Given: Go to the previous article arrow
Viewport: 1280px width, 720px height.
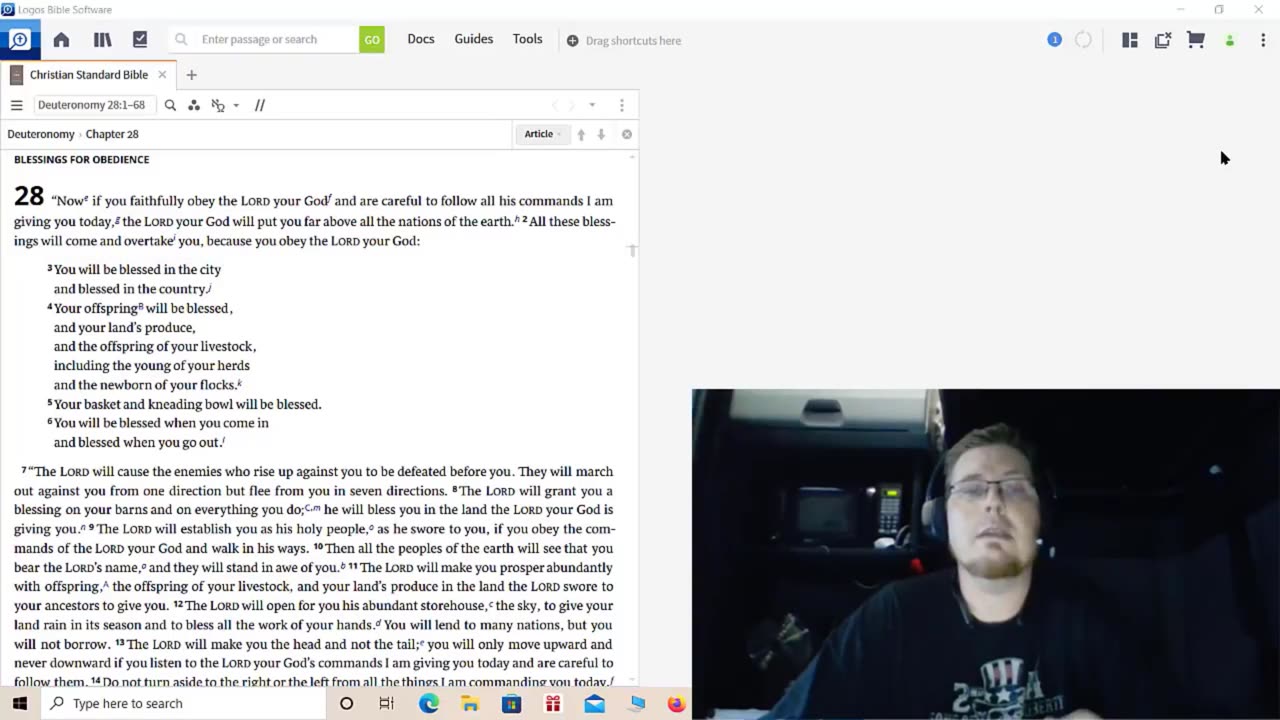Looking at the screenshot, I should pyautogui.click(x=581, y=134).
